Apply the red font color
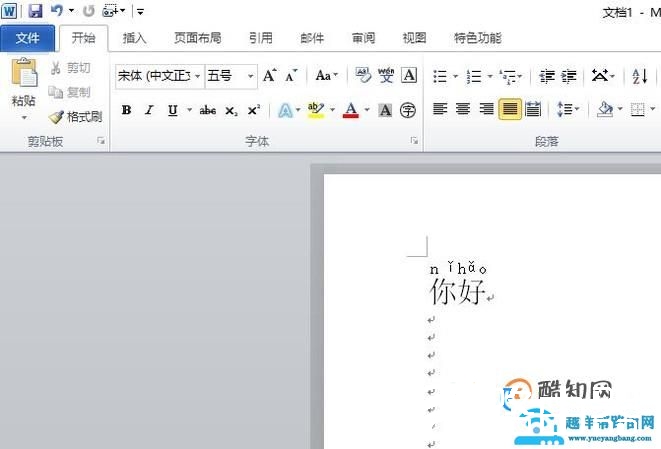 point(351,110)
